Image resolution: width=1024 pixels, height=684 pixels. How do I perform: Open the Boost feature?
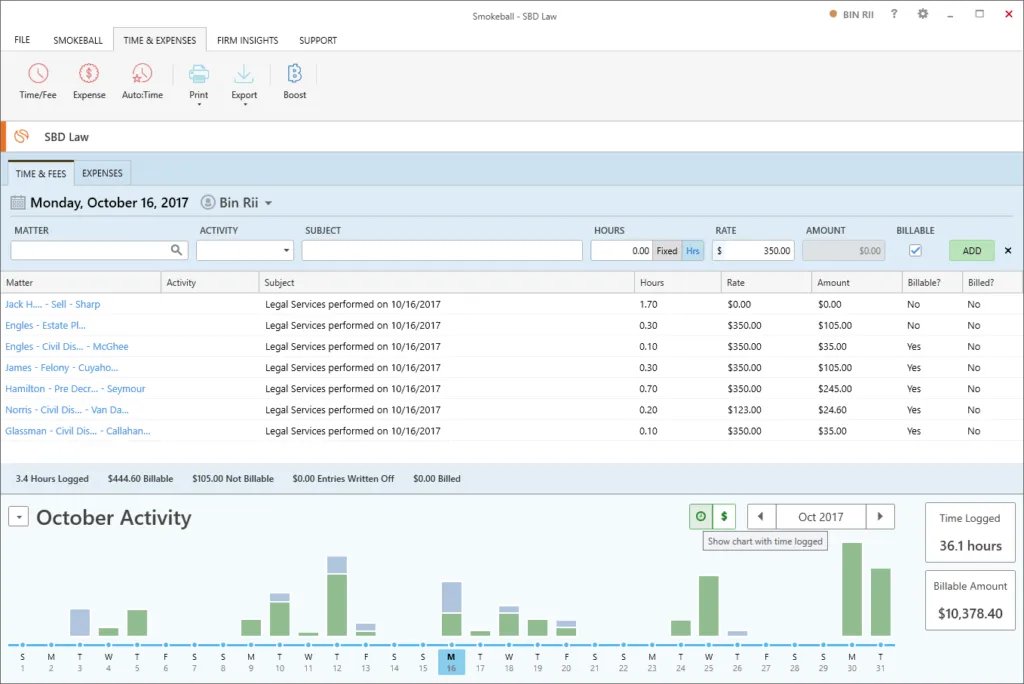[x=294, y=80]
